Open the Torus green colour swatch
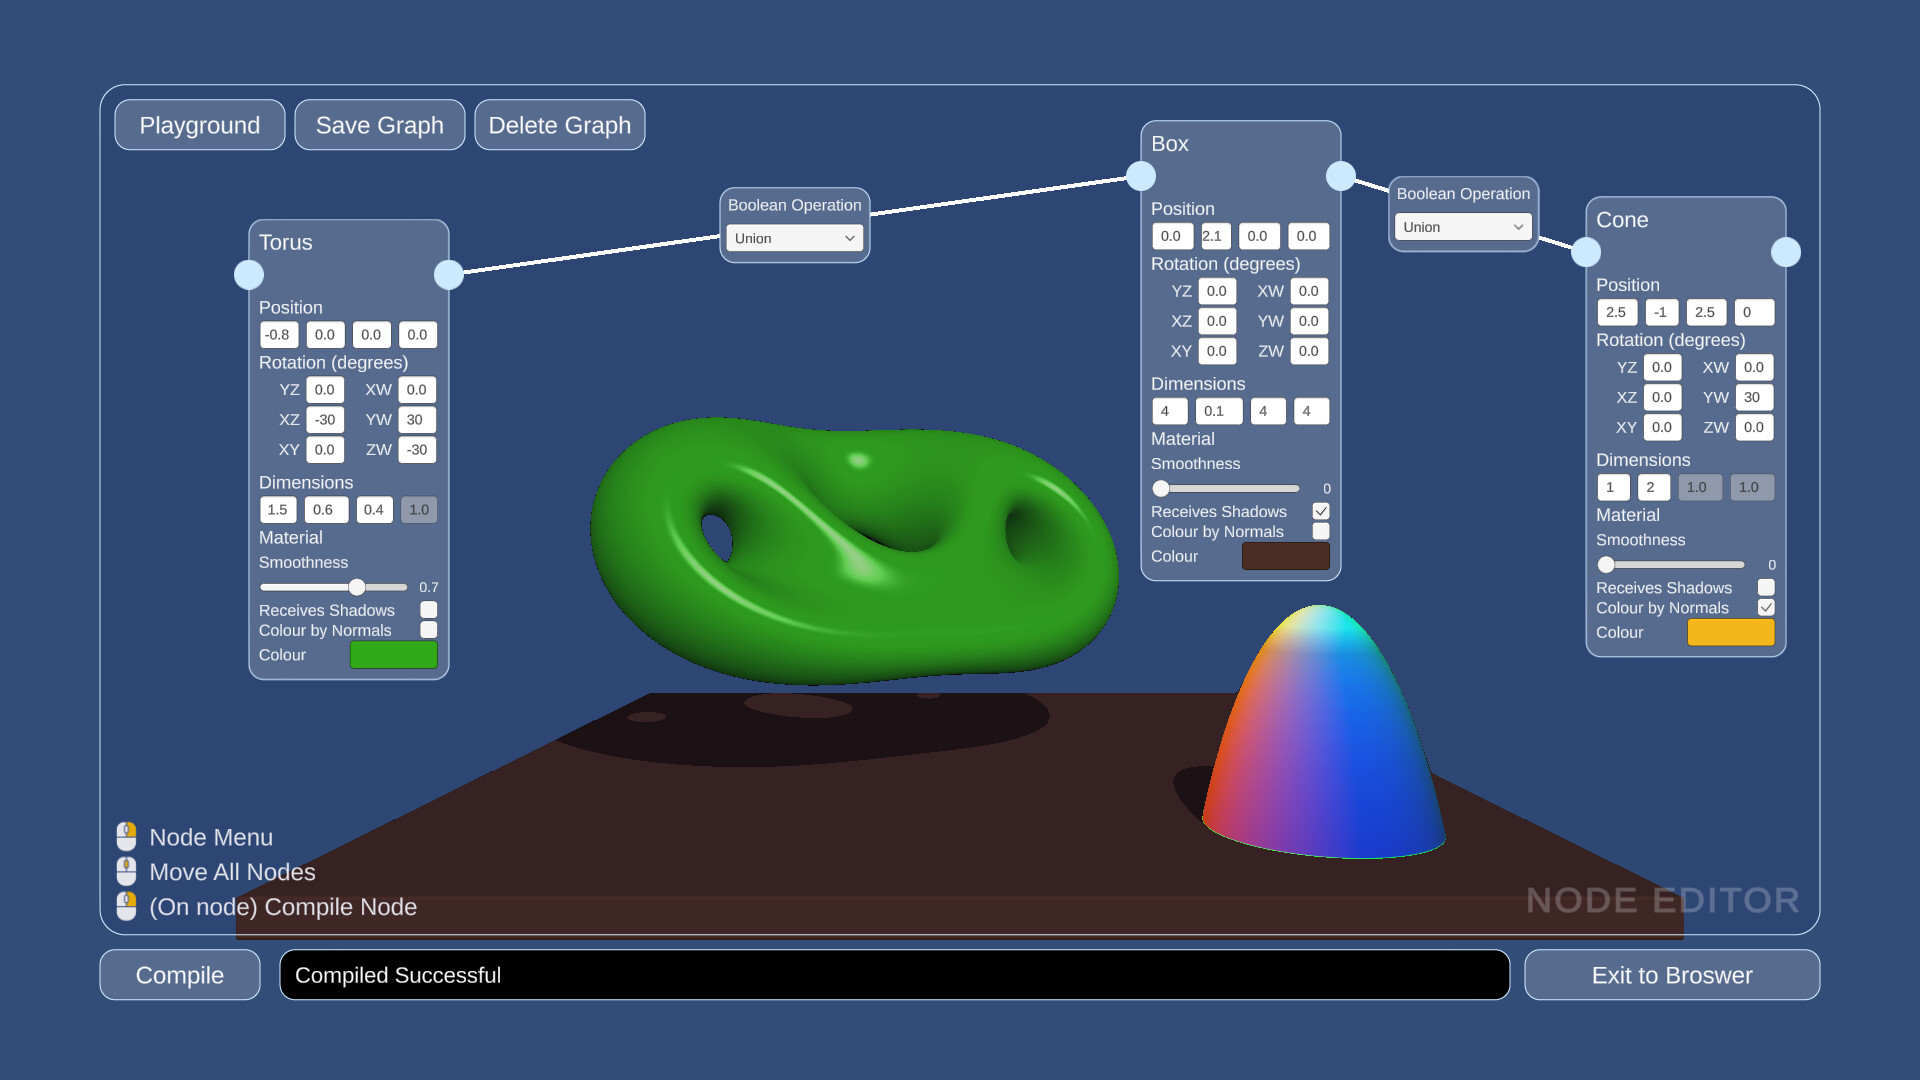1920x1080 pixels. [x=393, y=655]
